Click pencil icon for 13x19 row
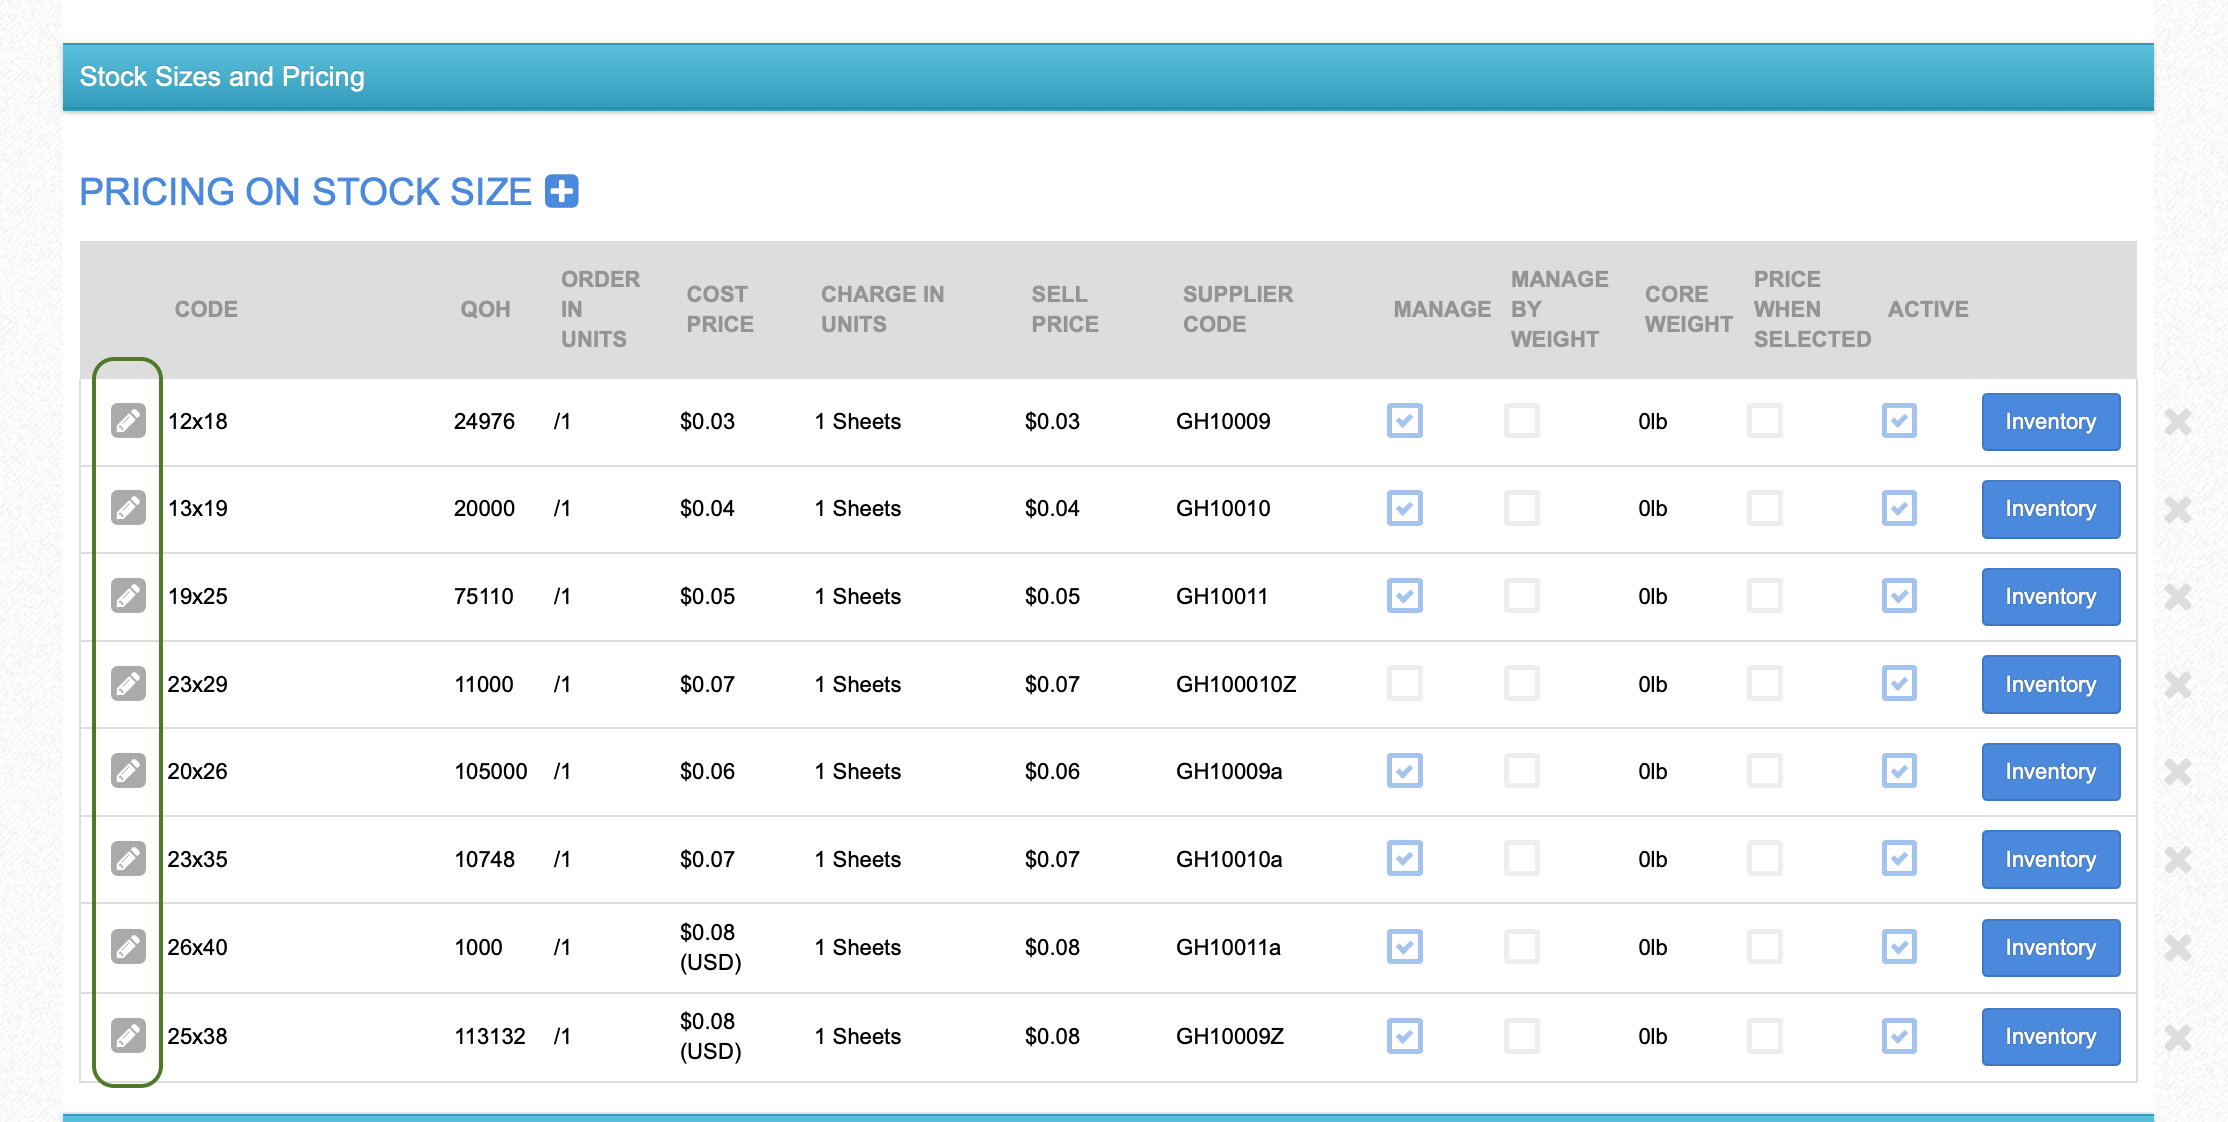This screenshot has height=1122, width=2228. point(128,508)
